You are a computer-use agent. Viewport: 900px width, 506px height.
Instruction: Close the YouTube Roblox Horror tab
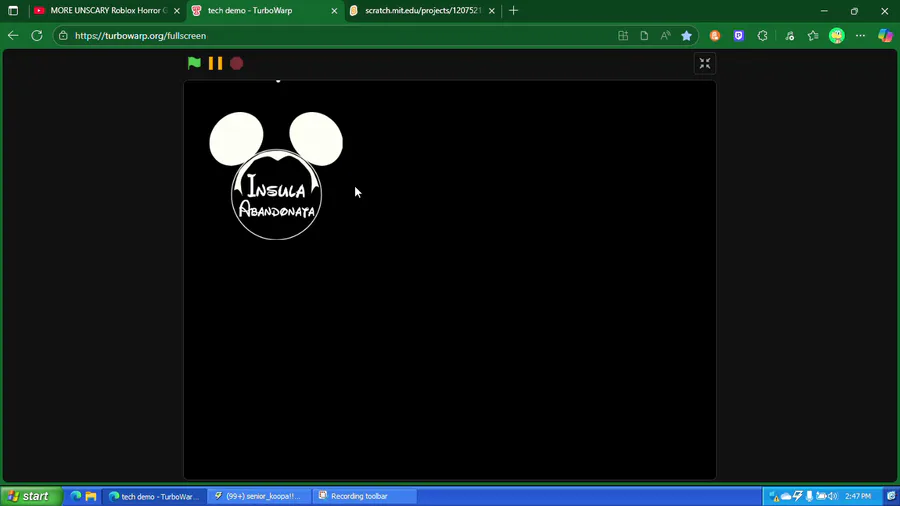coord(177,11)
